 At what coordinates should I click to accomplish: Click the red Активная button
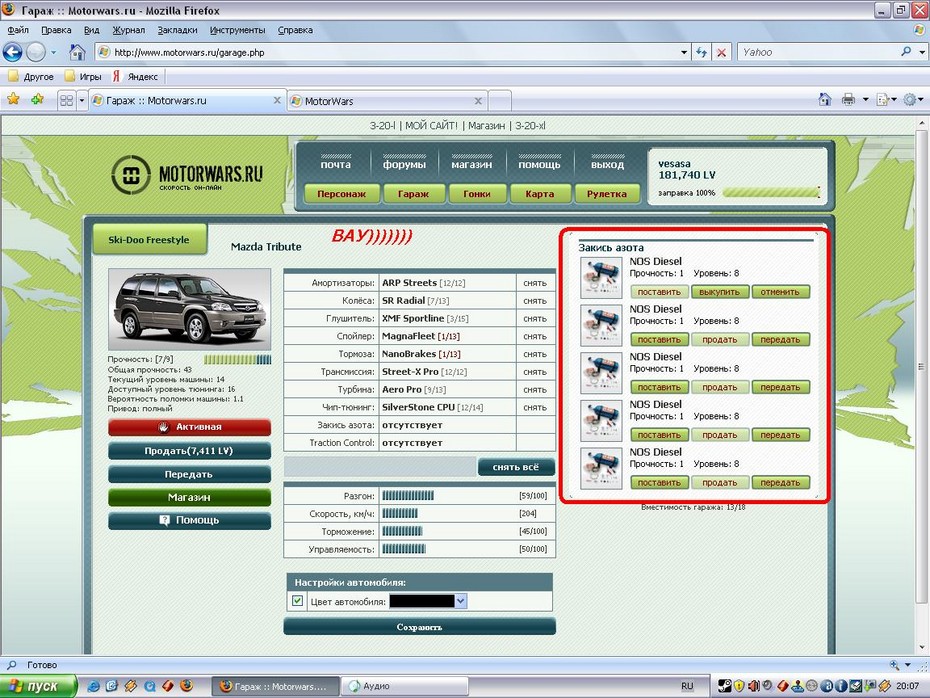click(189, 427)
